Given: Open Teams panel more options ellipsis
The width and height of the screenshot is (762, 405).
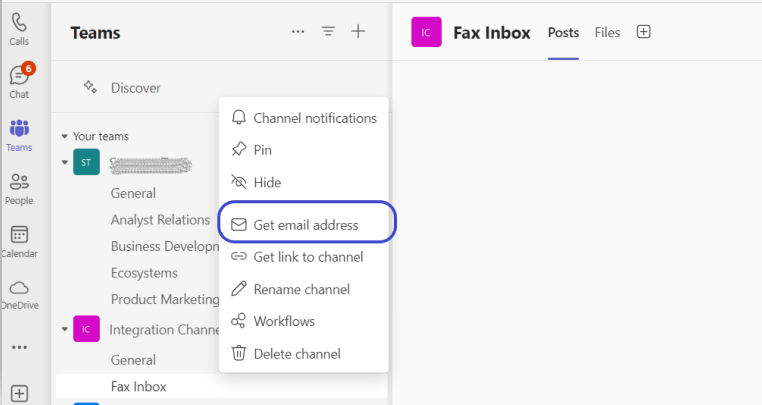Looking at the screenshot, I should pos(298,32).
